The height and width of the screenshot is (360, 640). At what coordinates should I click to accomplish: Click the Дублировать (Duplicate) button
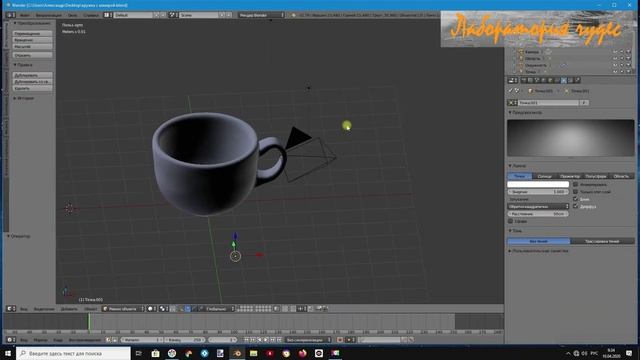33,76
